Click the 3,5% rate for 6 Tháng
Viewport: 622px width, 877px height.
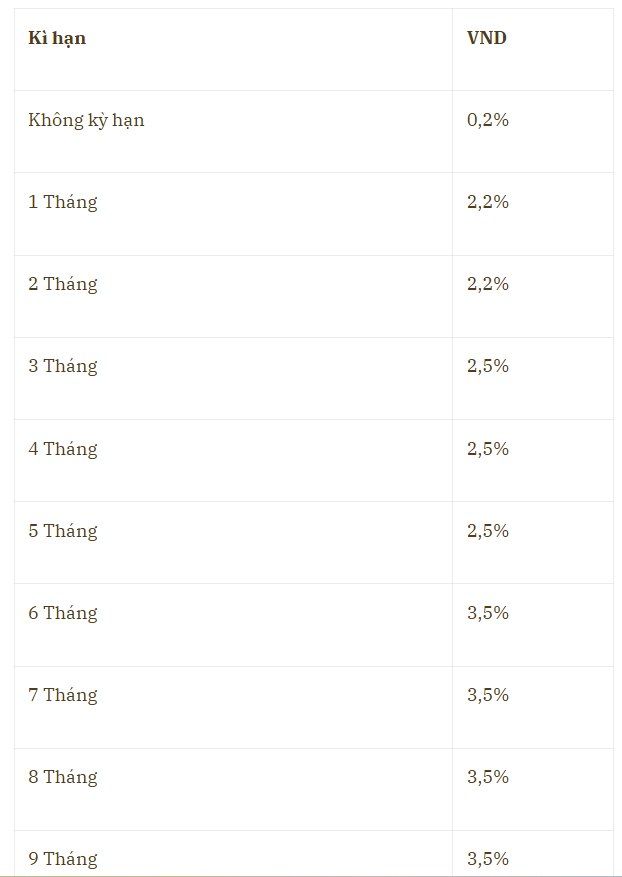[x=488, y=613]
